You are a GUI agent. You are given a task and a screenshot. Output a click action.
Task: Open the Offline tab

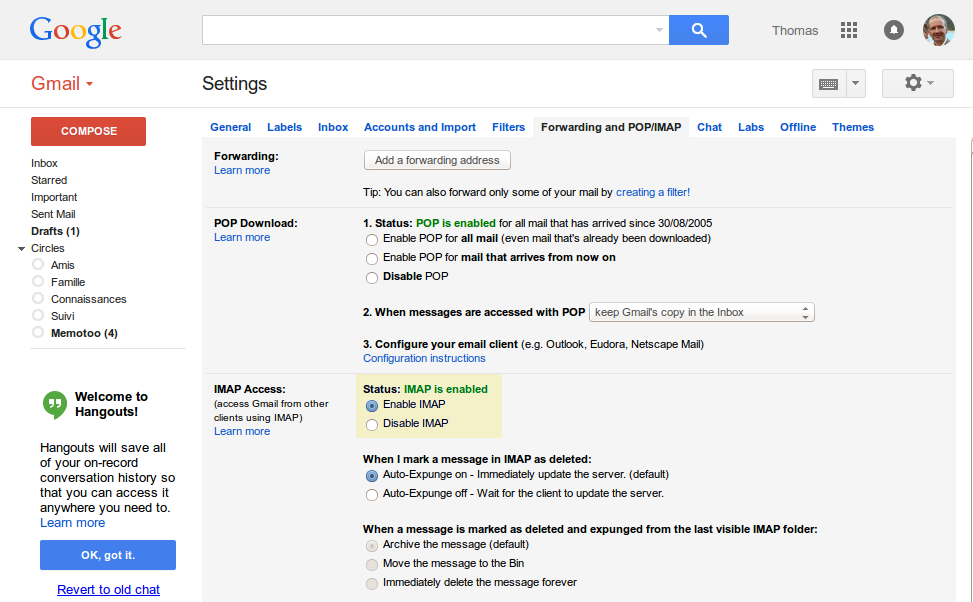798,127
